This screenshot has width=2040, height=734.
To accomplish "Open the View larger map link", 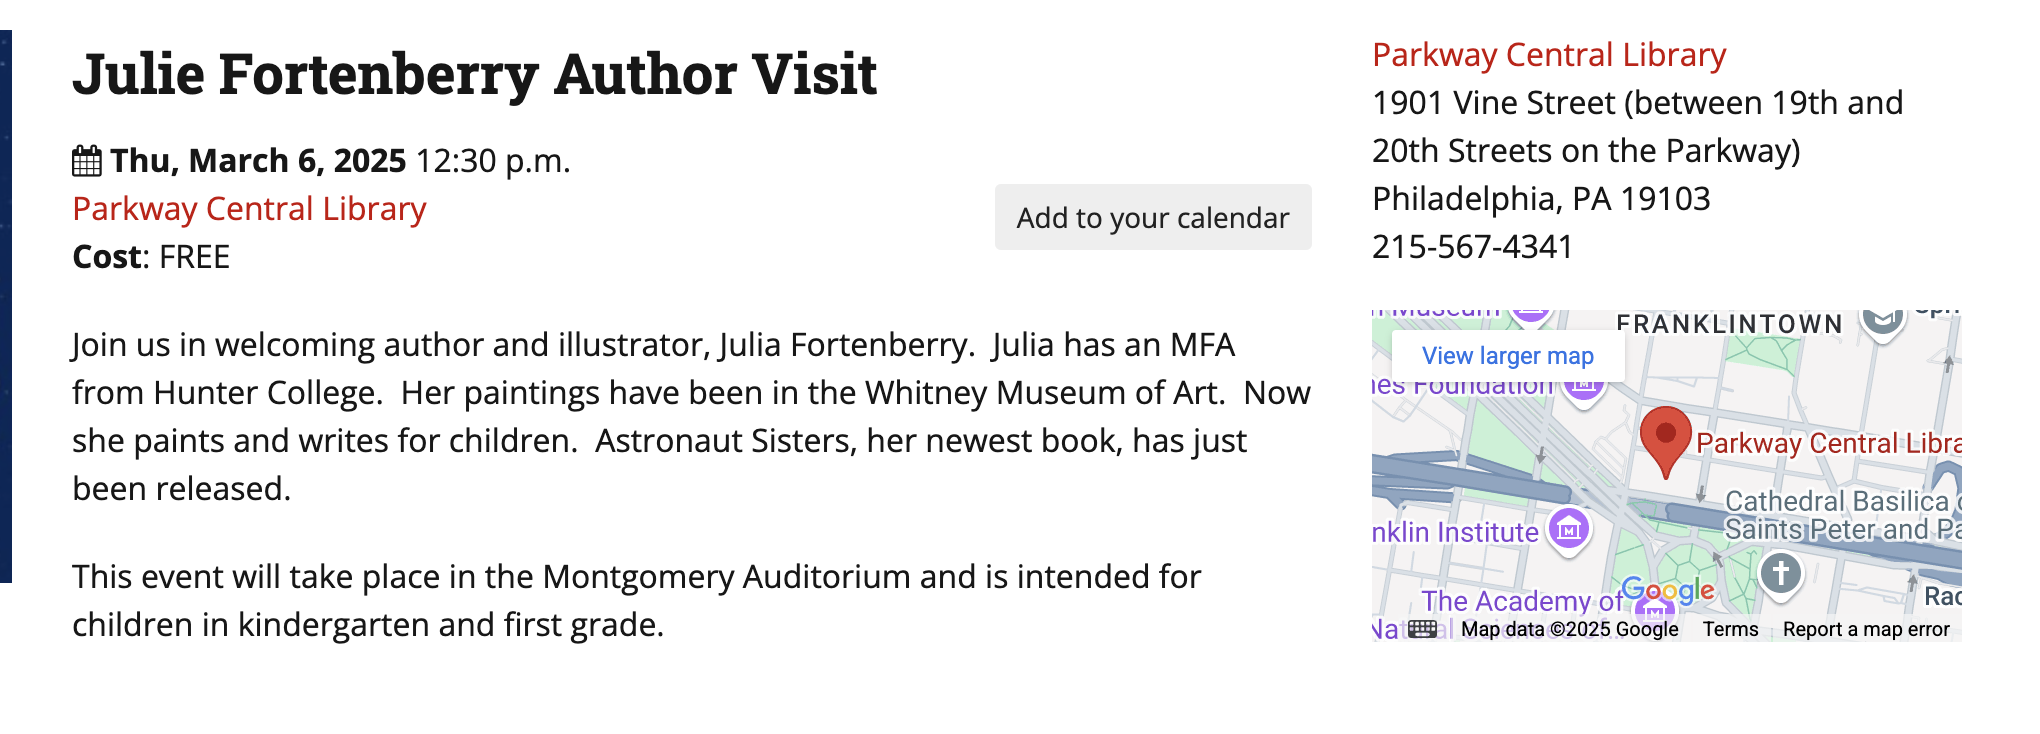I will coord(1507,356).
